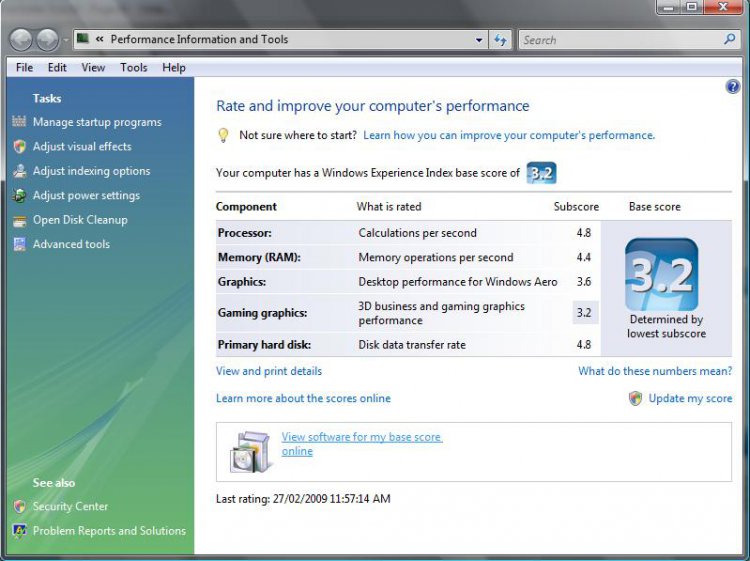Click the Back navigation arrow button
Image resolution: width=750 pixels, height=561 pixels.
pyautogui.click(x=21, y=40)
